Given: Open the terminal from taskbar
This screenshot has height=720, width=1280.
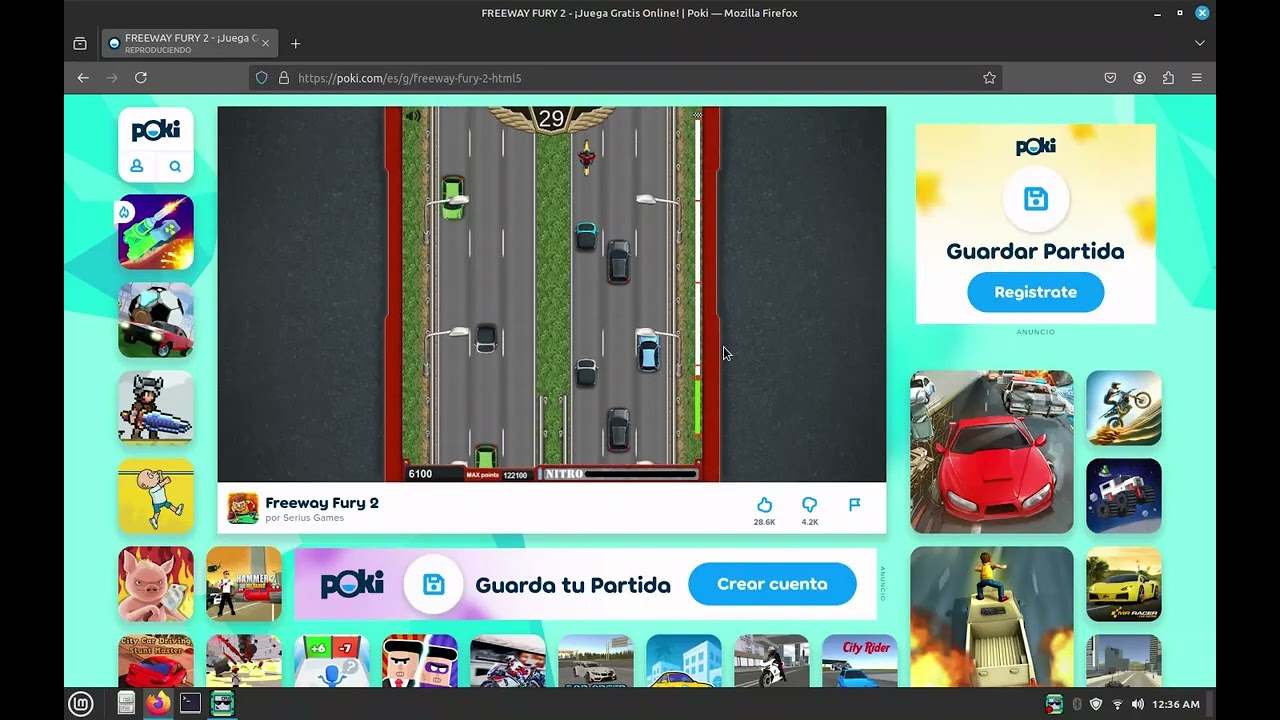Looking at the screenshot, I should pyautogui.click(x=190, y=704).
